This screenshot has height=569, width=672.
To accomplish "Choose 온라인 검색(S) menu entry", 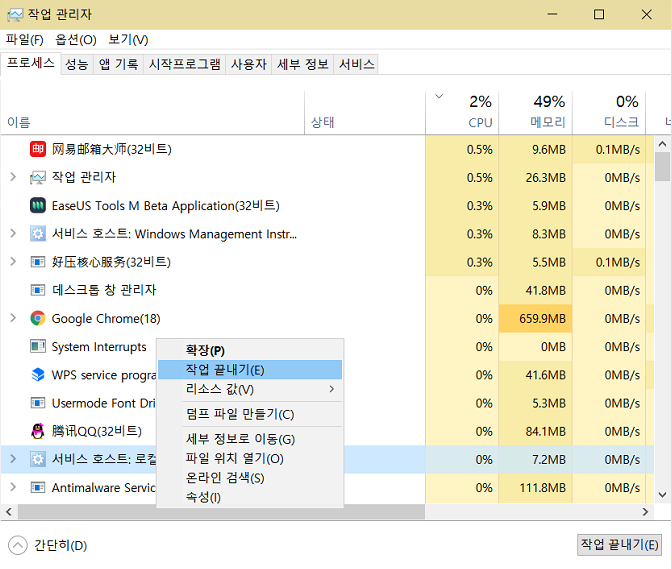I will pos(250,478).
